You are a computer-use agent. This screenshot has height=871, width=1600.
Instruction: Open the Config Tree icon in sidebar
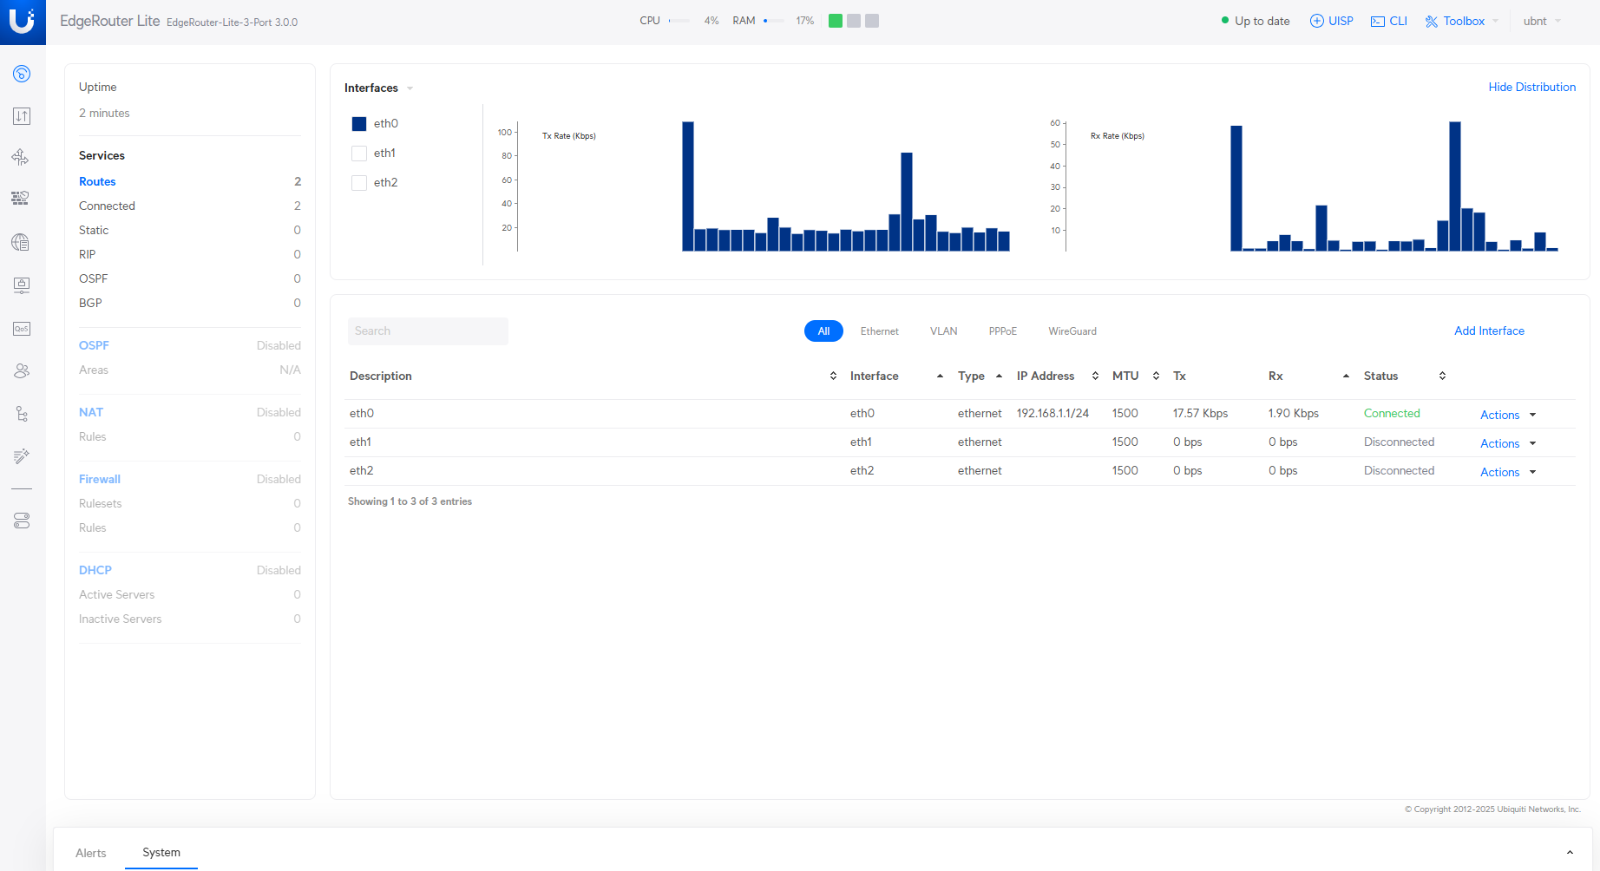point(21,414)
